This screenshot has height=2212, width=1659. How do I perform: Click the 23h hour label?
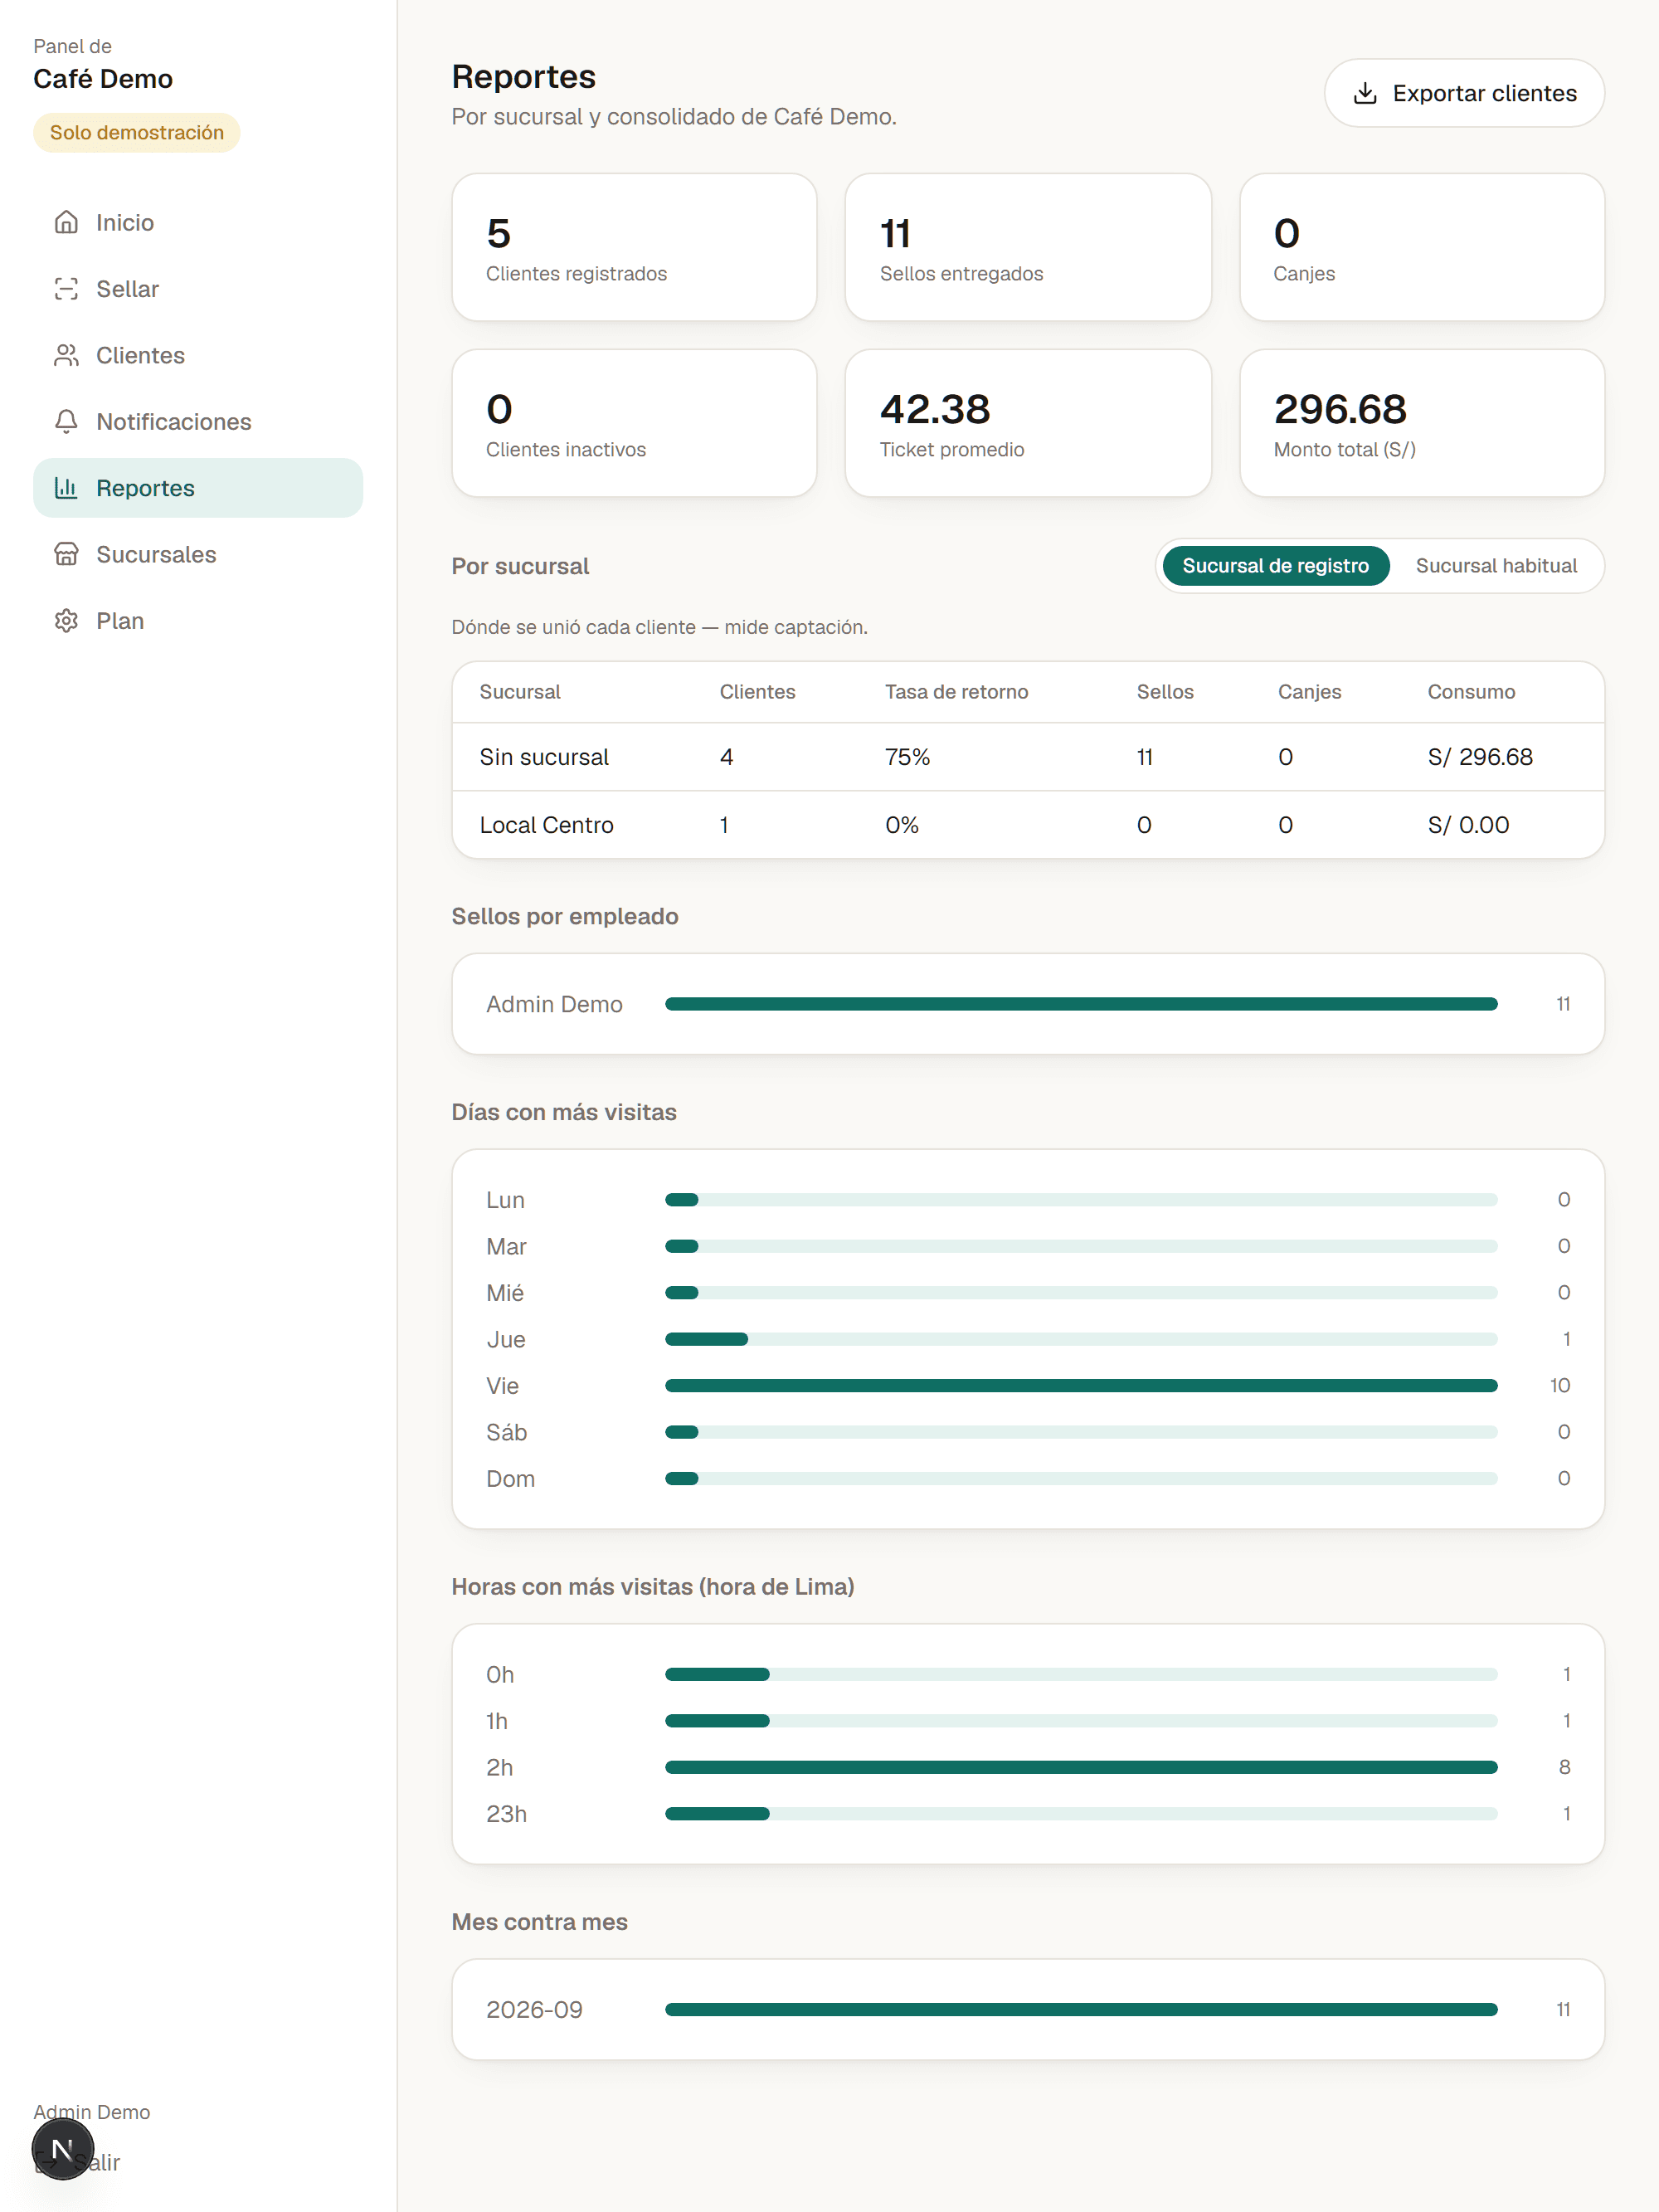[x=506, y=1814]
